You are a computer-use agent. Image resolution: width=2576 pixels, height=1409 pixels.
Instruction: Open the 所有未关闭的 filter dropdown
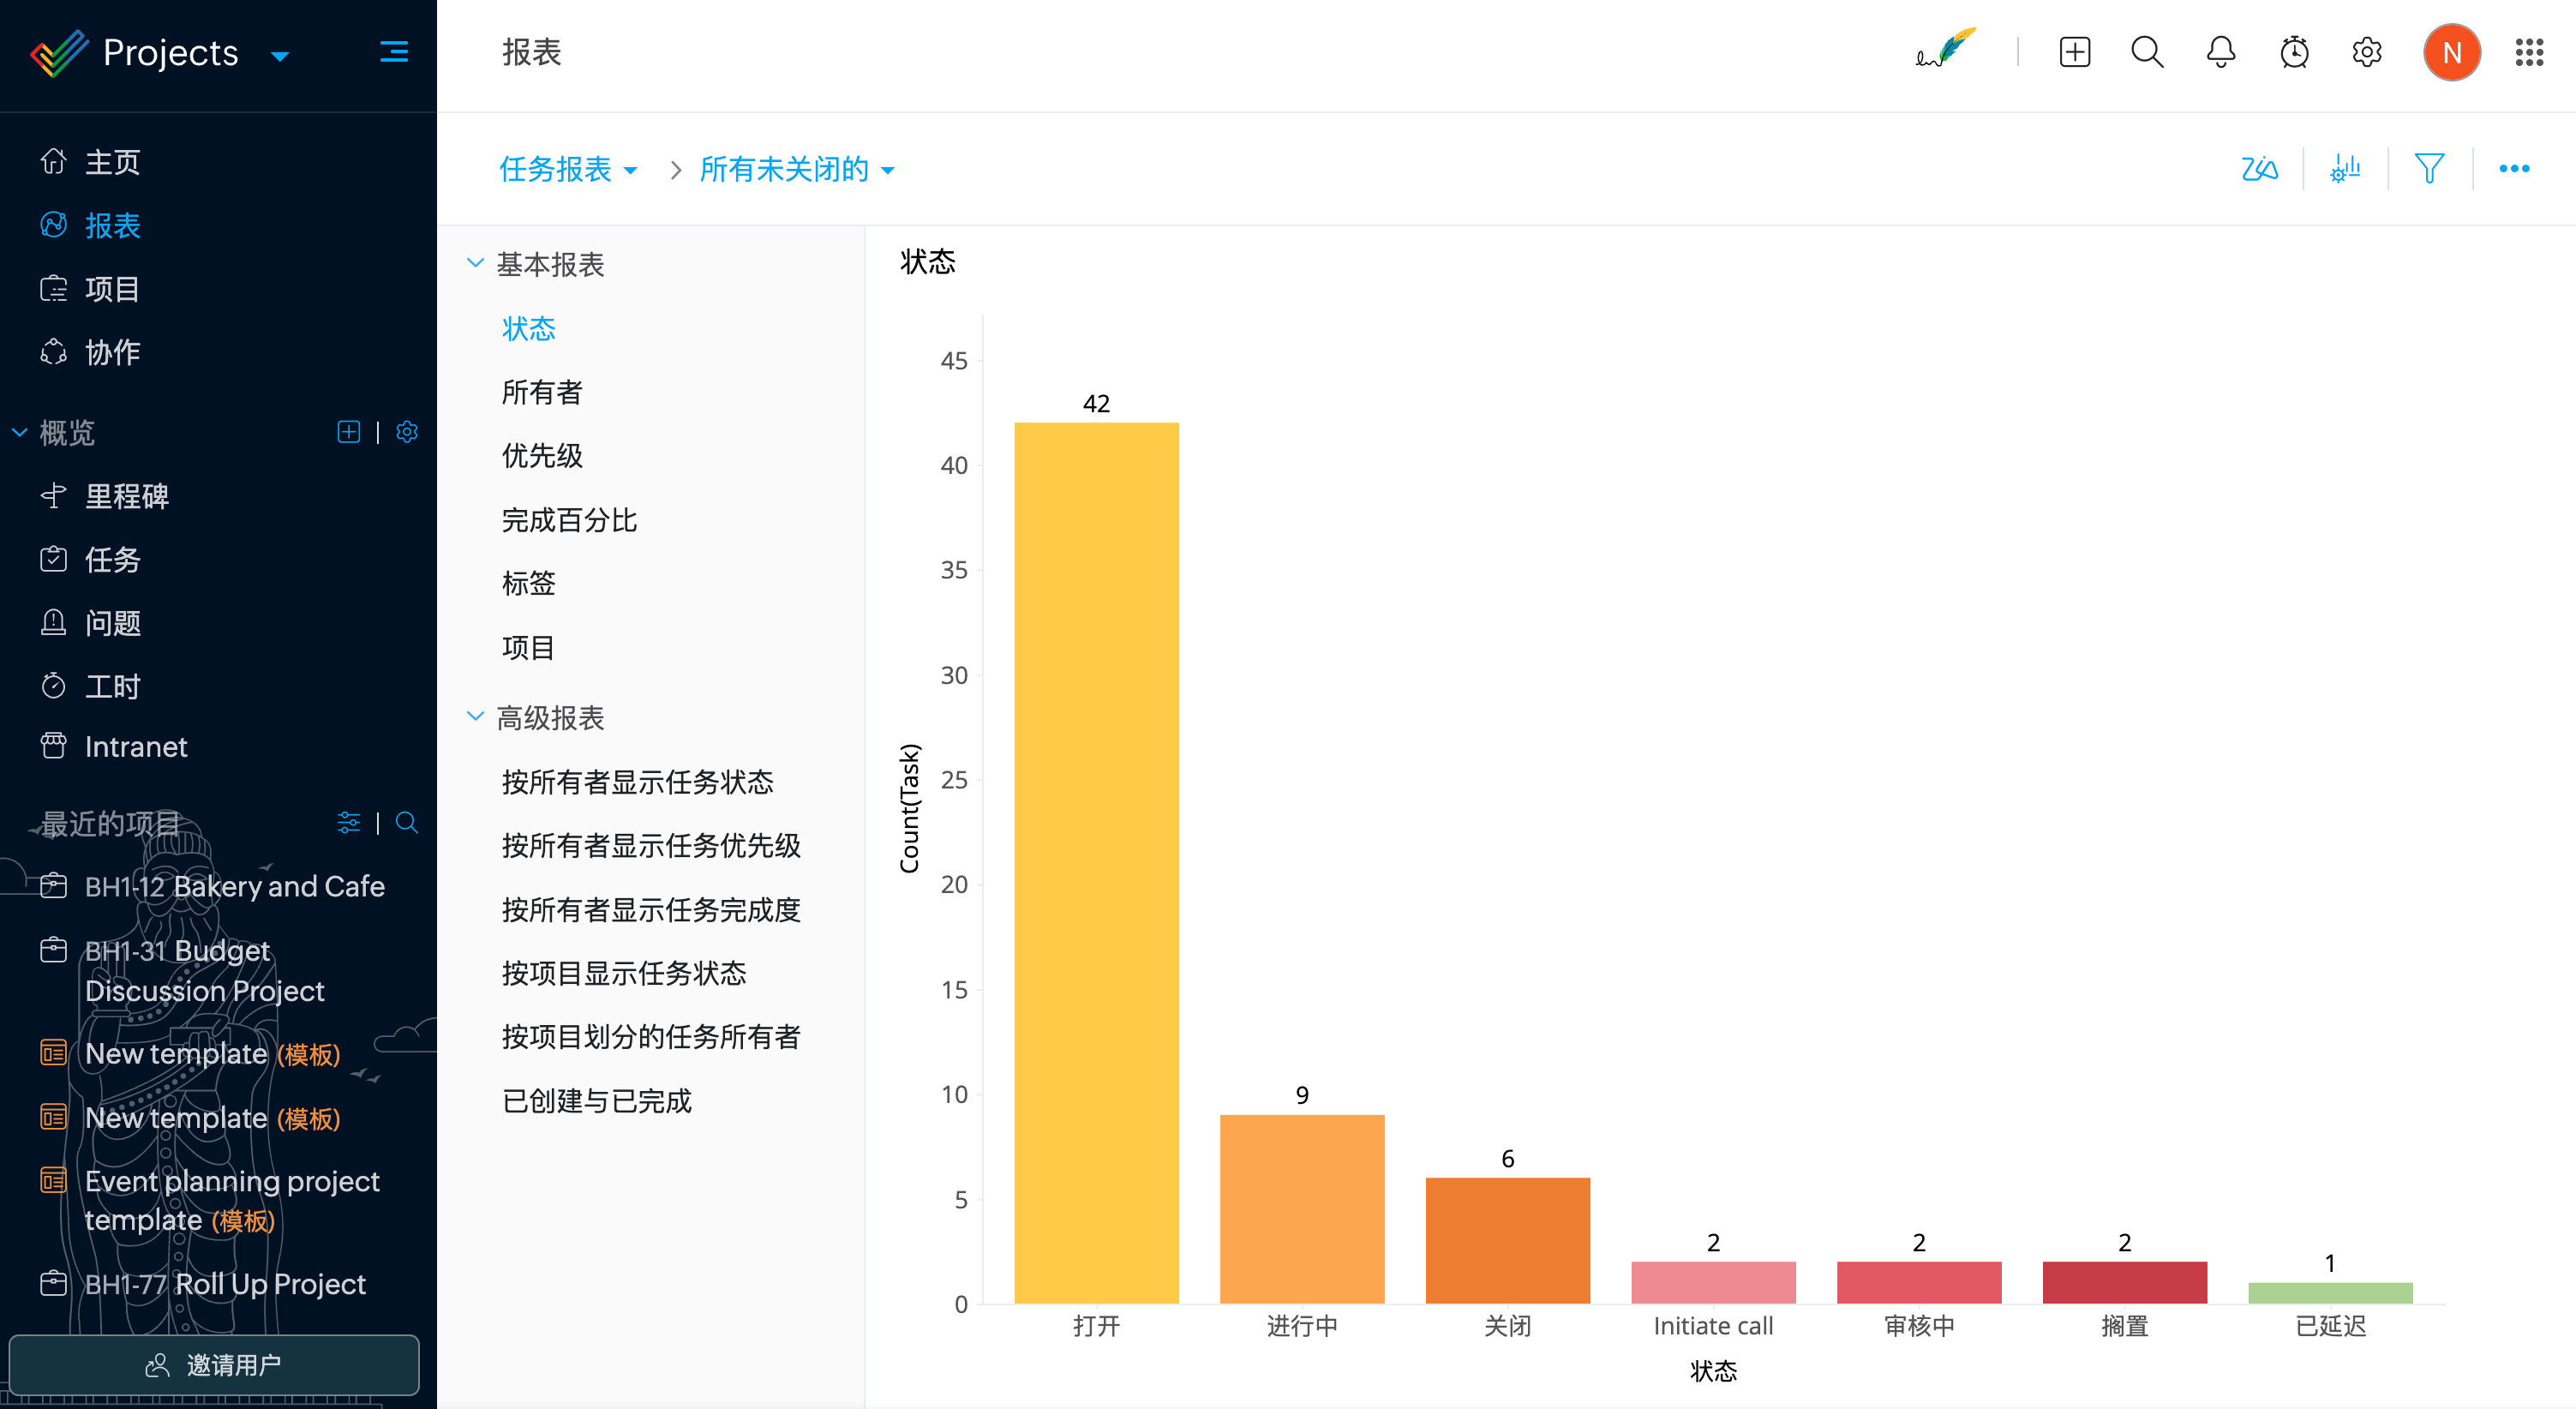coord(796,169)
